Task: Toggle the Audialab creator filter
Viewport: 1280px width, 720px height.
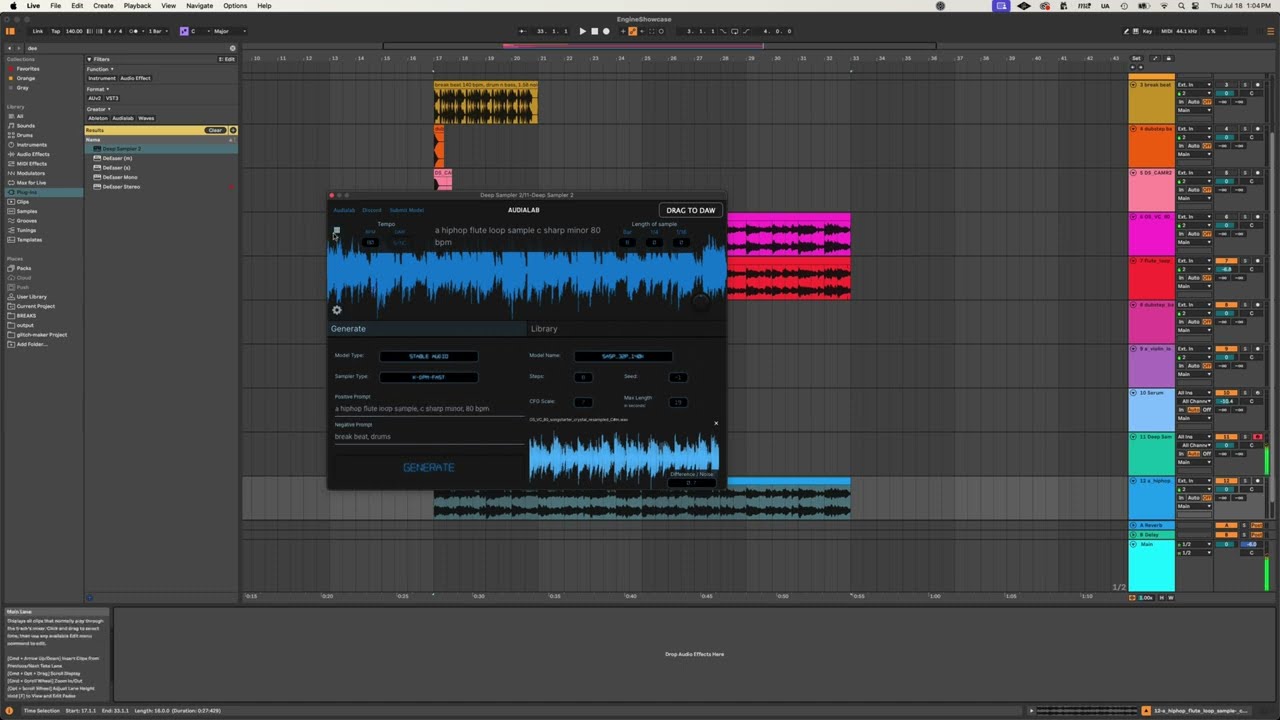Action: click(123, 118)
